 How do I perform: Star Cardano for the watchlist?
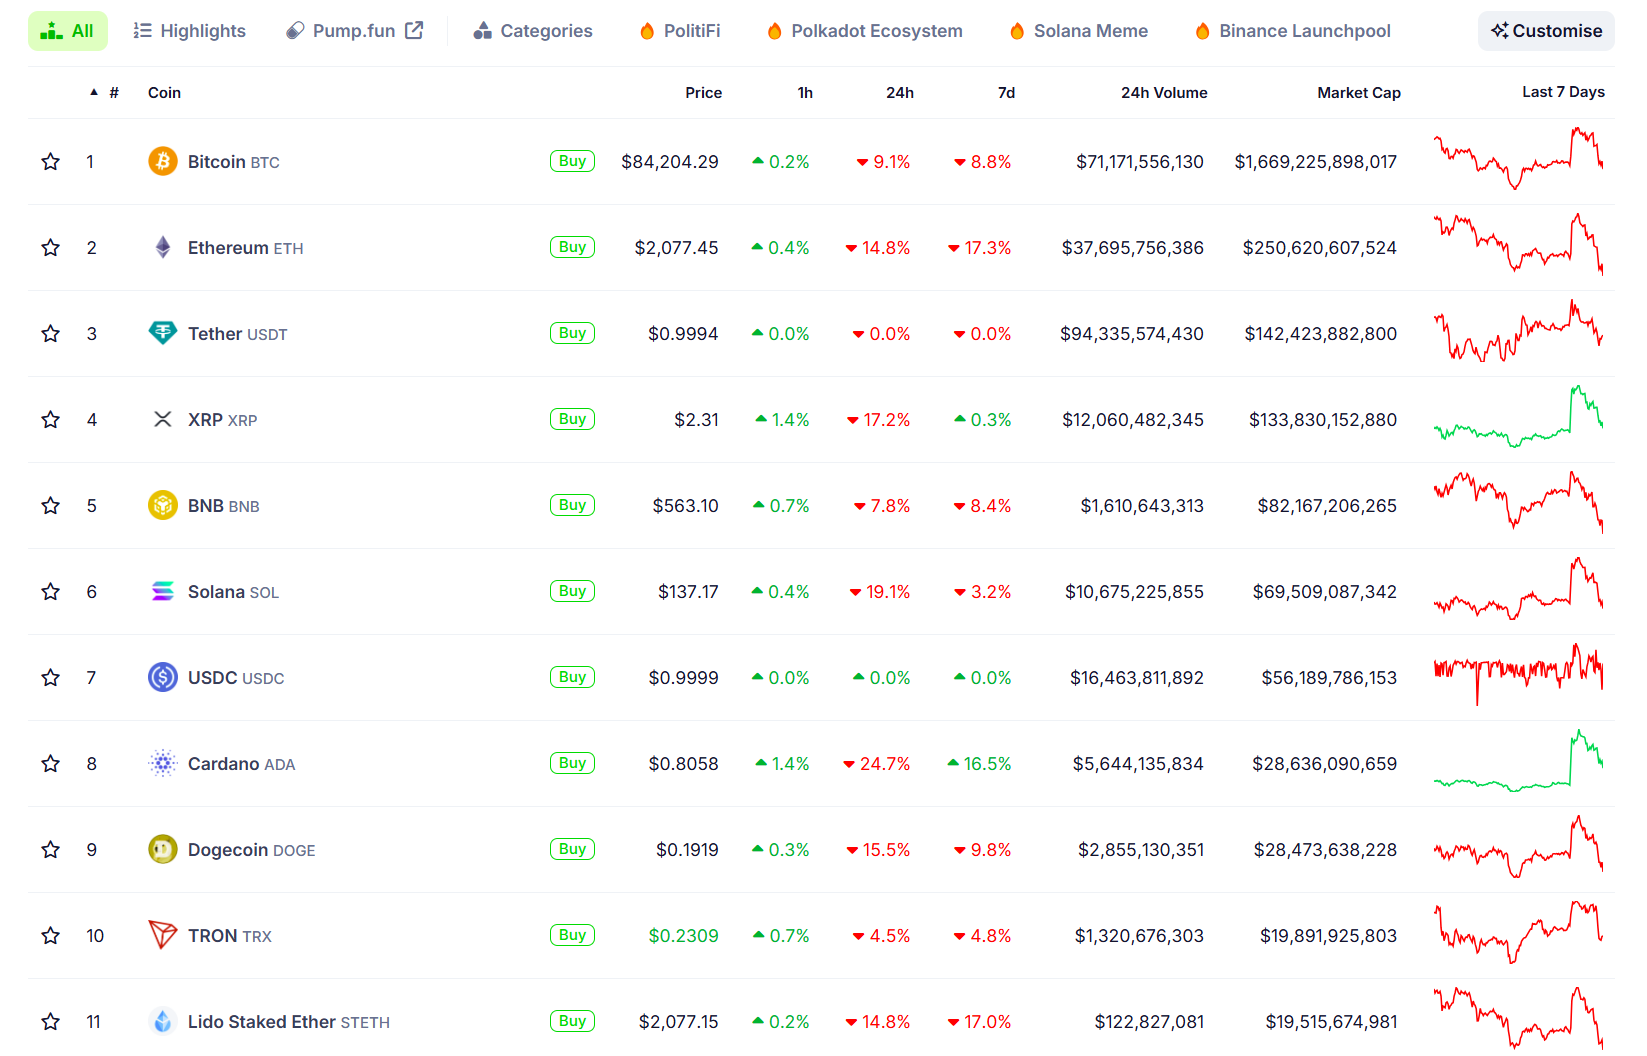pyautogui.click(x=51, y=763)
